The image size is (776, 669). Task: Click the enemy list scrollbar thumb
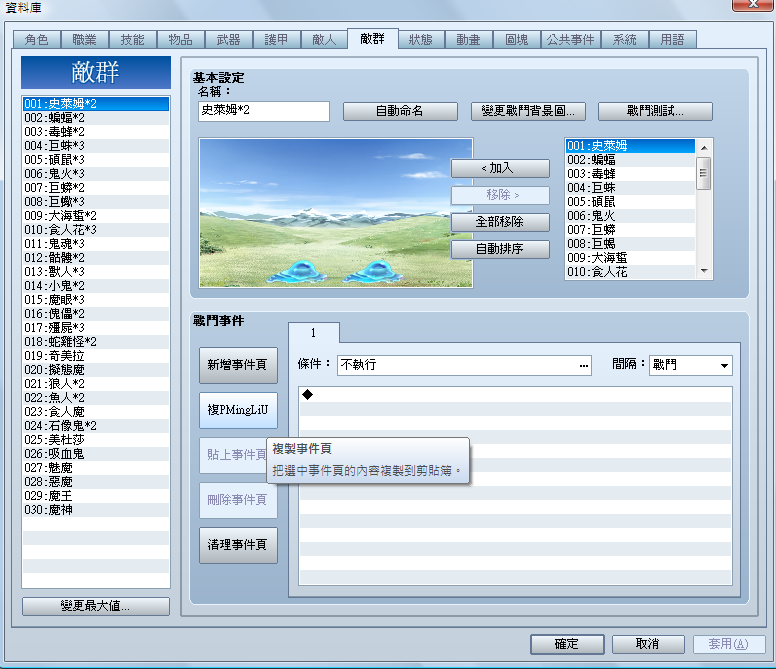click(704, 173)
